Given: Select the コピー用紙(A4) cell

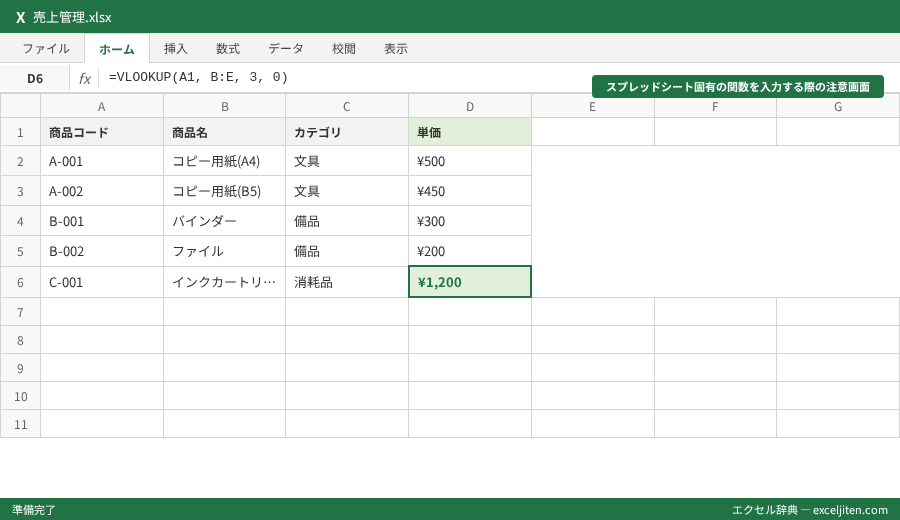Looking at the screenshot, I should [x=224, y=161].
